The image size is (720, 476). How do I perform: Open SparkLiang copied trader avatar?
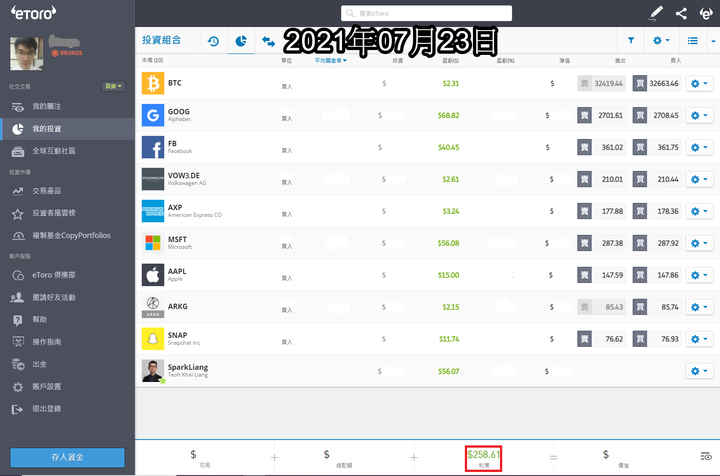coord(153,371)
